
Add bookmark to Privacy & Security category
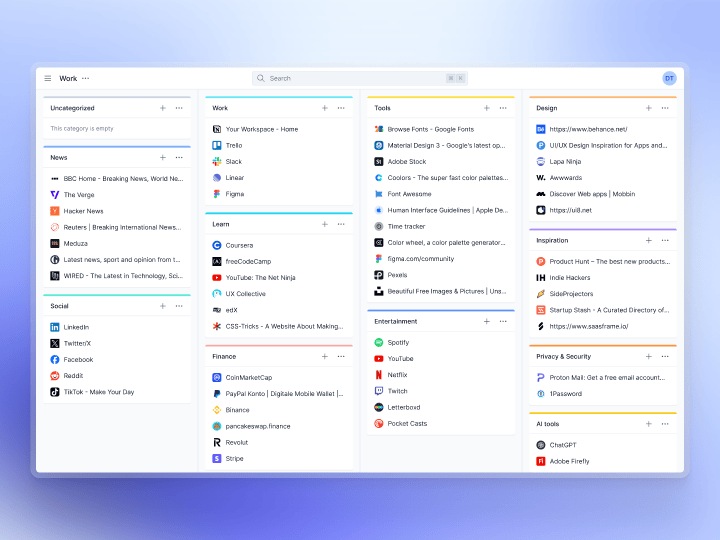(649, 356)
